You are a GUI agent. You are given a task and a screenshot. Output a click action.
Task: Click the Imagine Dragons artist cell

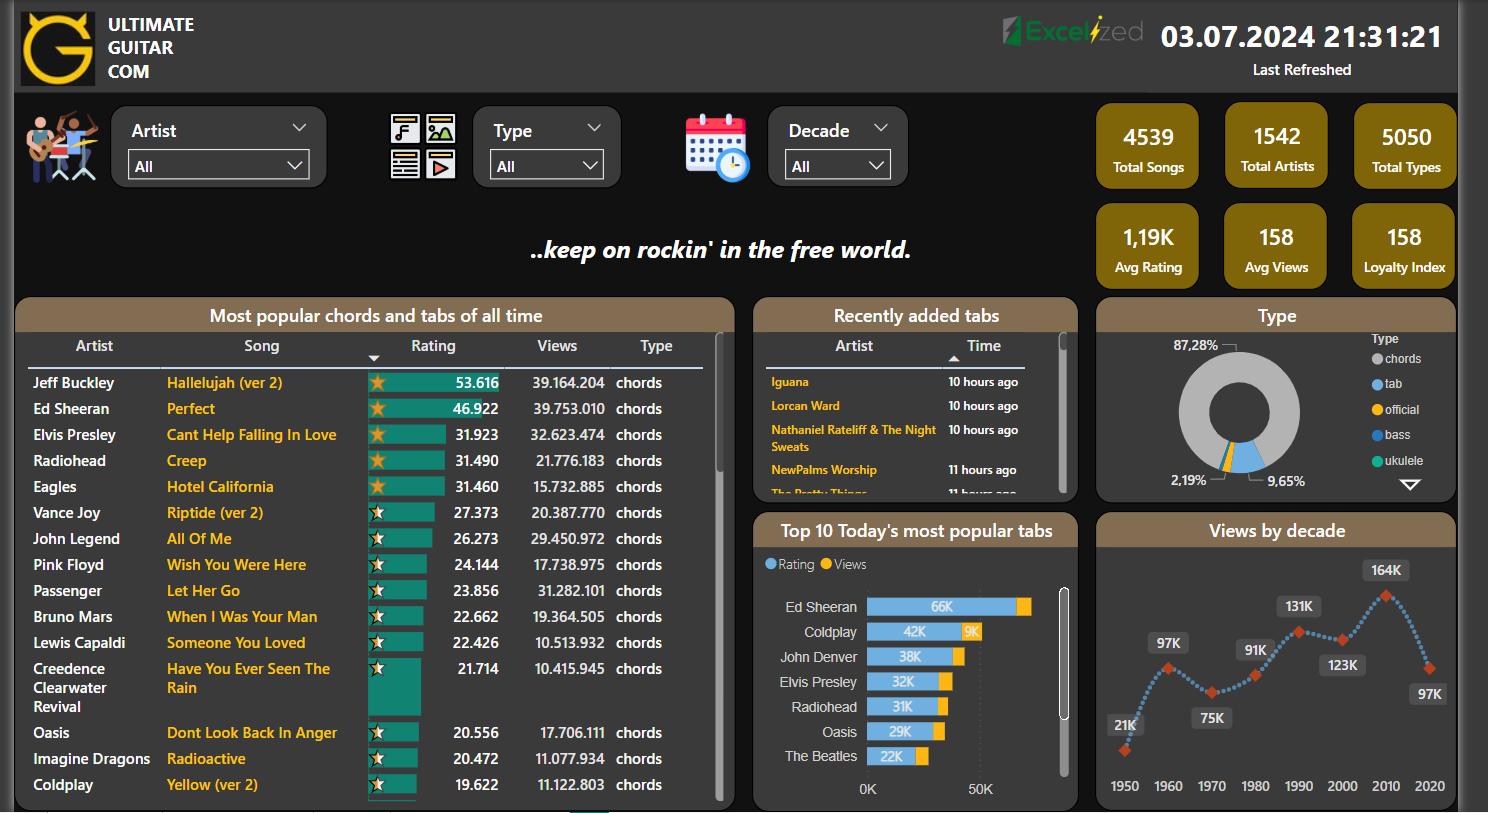point(91,759)
